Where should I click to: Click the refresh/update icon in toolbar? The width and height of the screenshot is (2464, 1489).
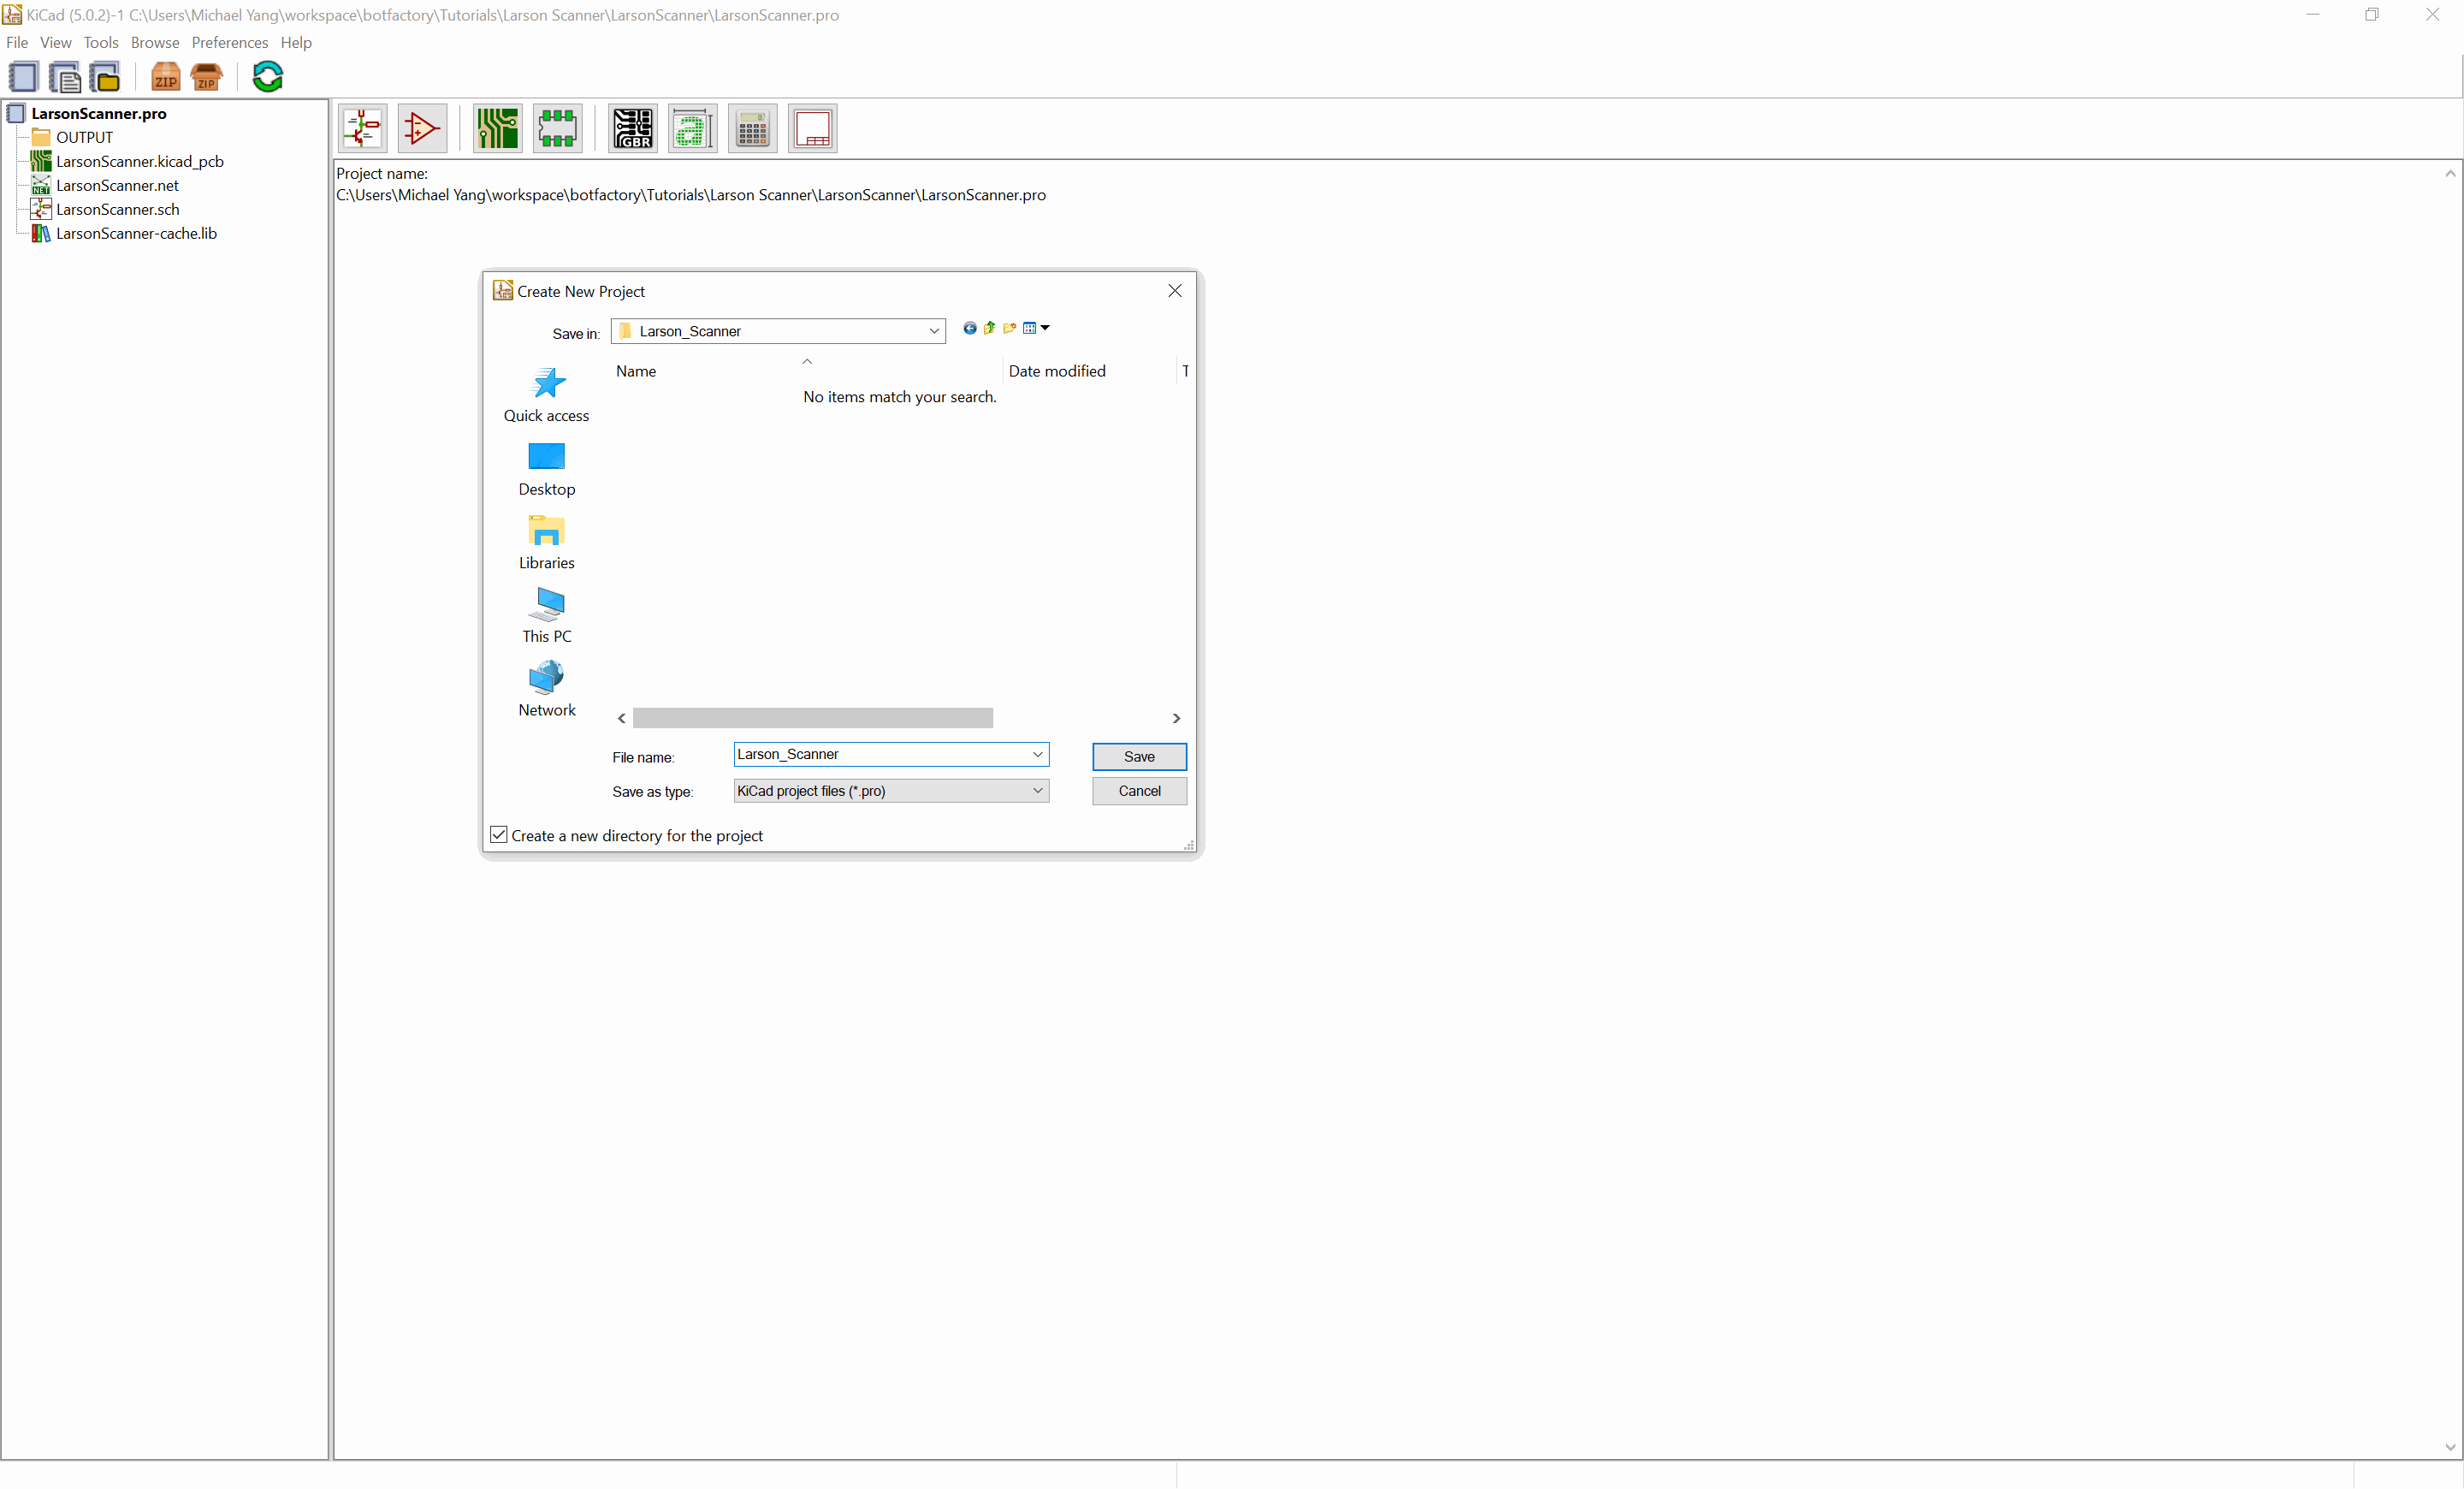pos(268,75)
